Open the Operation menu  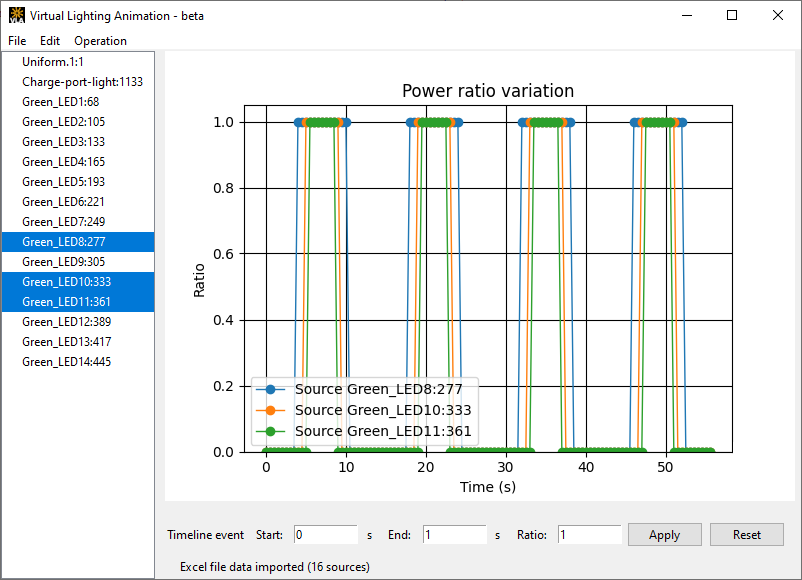coord(100,41)
